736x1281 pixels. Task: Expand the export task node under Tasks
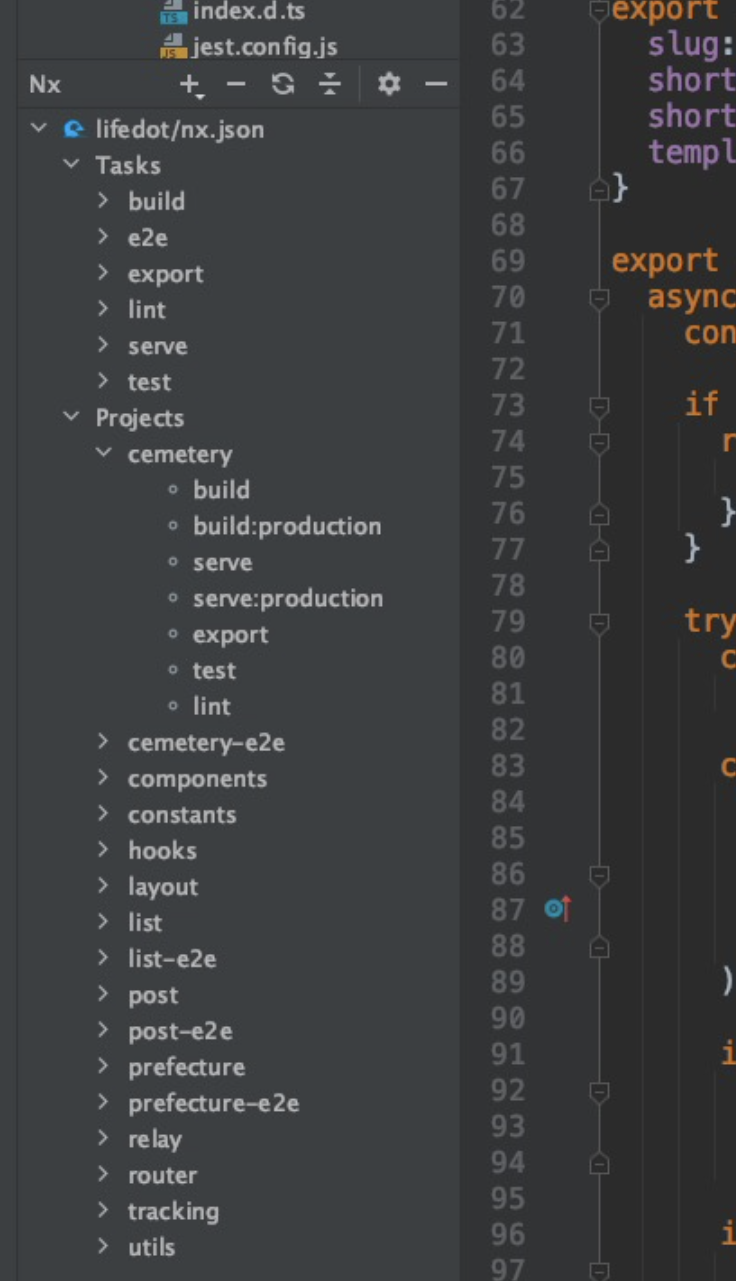coord(103,273)
